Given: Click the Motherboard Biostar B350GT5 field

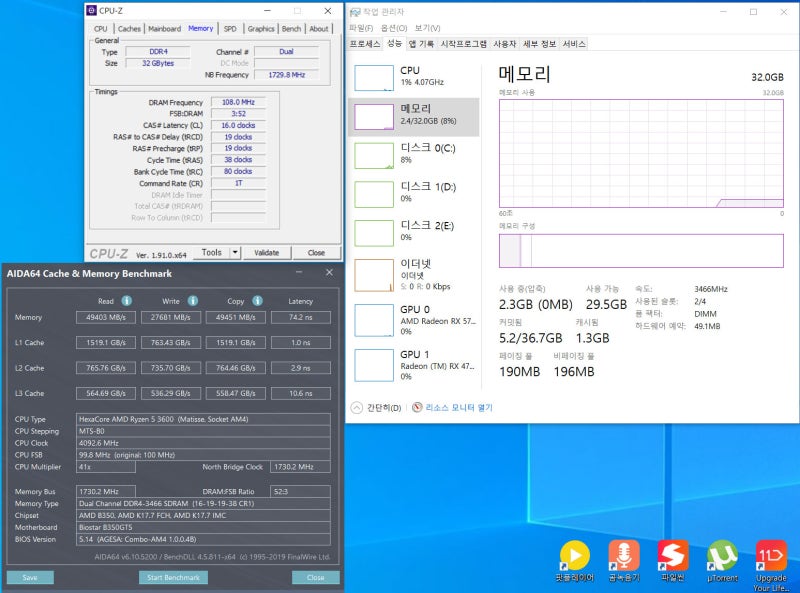Looking at the screenshot, I should pyautogui.click(x=203, y=527).
